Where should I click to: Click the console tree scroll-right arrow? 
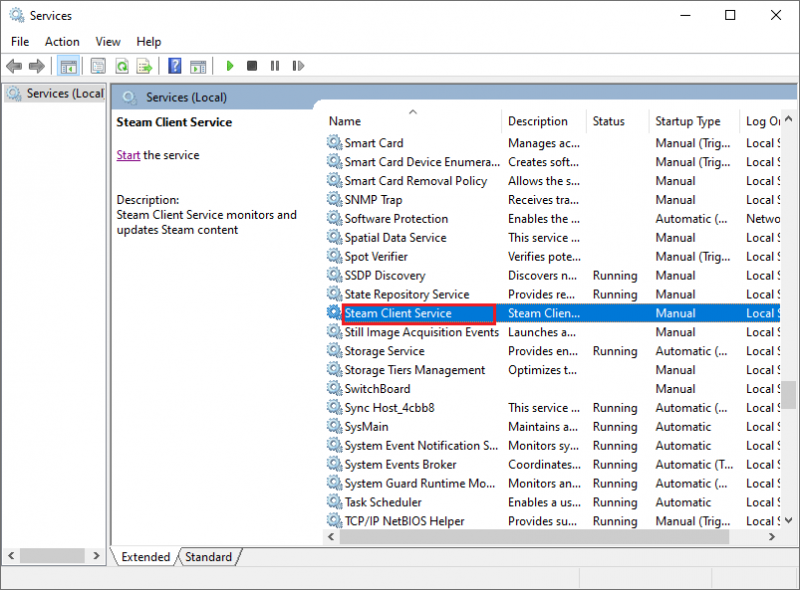[96, 555]
